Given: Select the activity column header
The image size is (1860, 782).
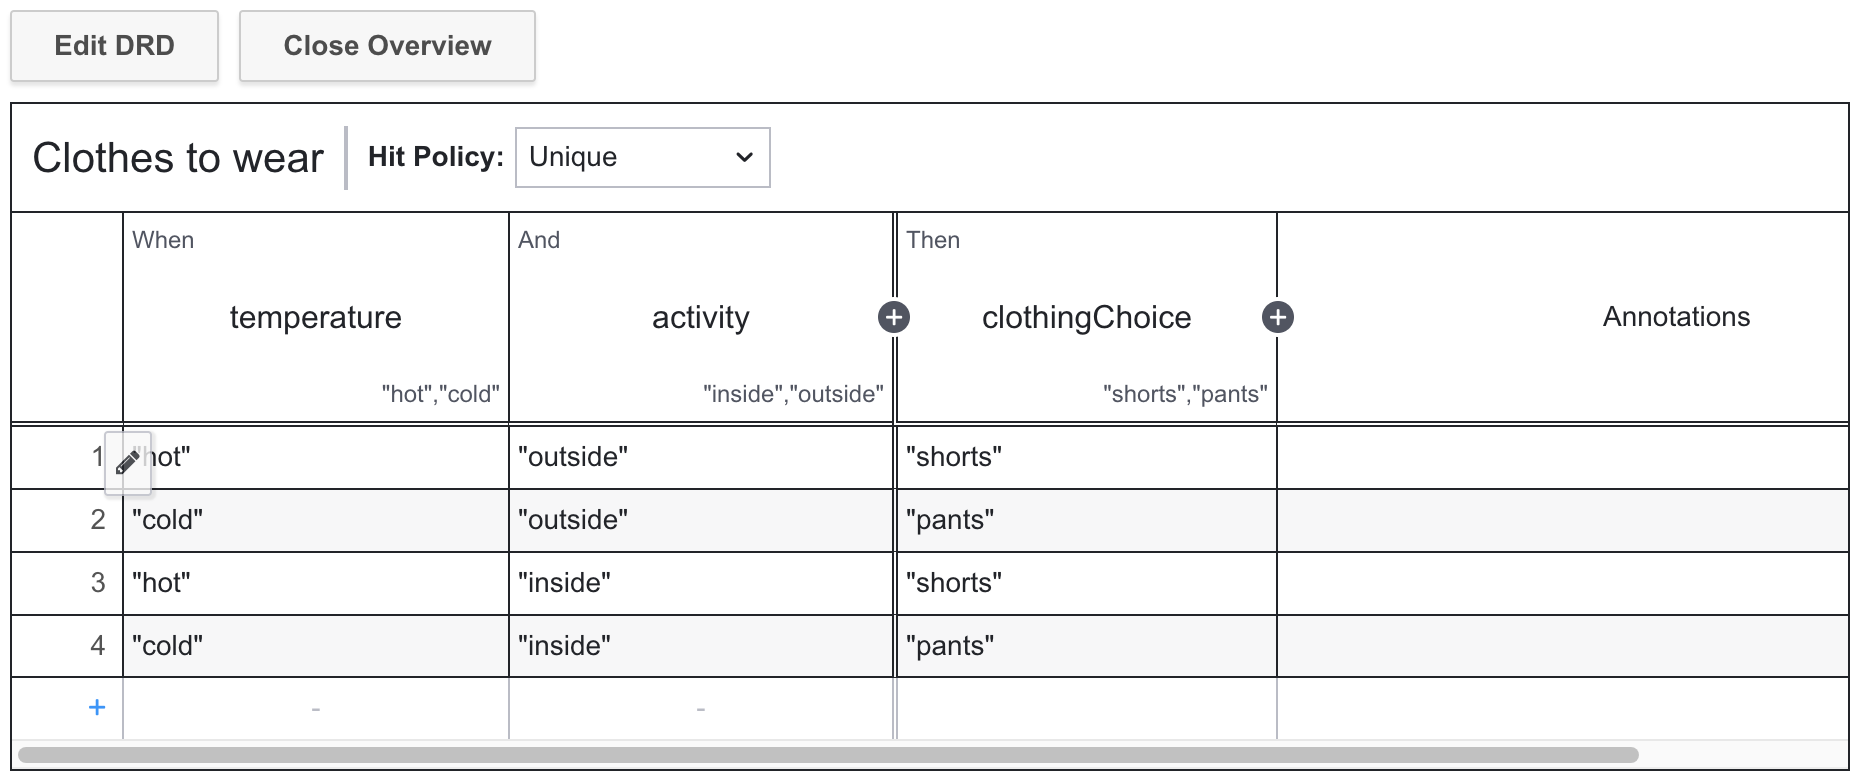Looking at the screenshot, I should coord(700,317).
